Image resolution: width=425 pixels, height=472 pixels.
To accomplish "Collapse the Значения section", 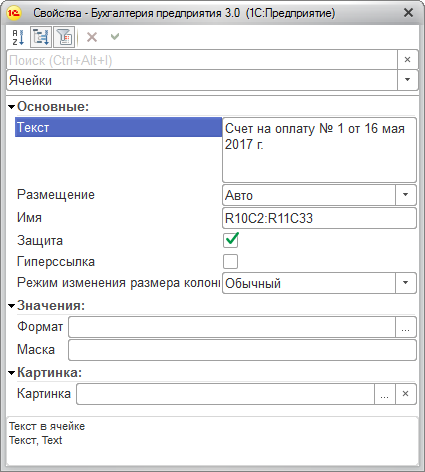I will [12, 306].
